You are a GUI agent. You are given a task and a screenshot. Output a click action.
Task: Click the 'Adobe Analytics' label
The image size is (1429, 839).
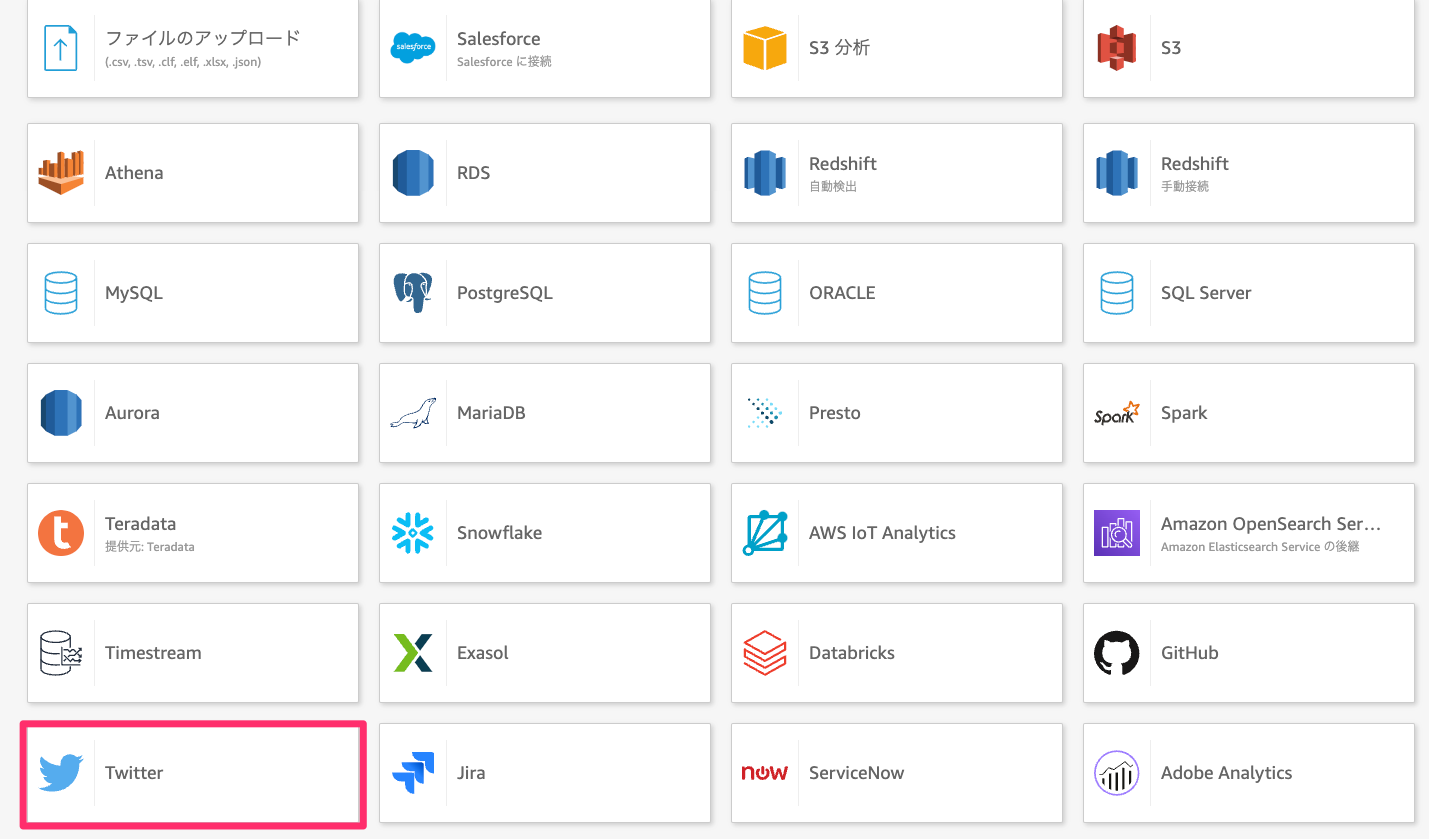[1226, 773]
